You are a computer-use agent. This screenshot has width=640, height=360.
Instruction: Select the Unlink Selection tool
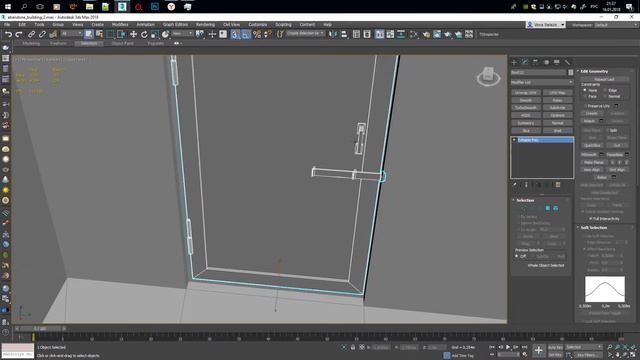pos(42,35)
